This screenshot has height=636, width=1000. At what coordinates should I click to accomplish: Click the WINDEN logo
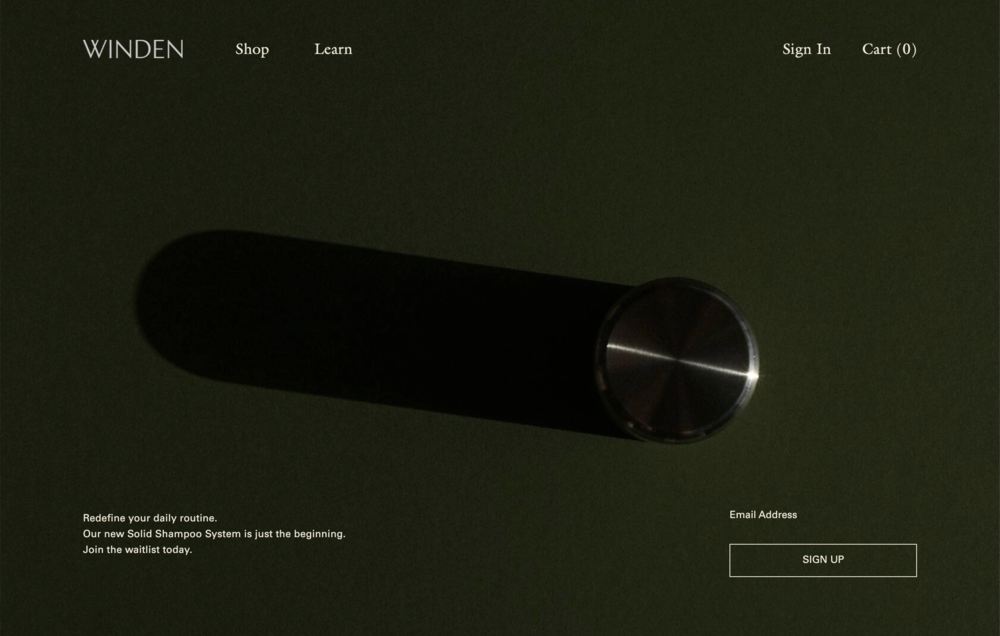tap(133, 49)
